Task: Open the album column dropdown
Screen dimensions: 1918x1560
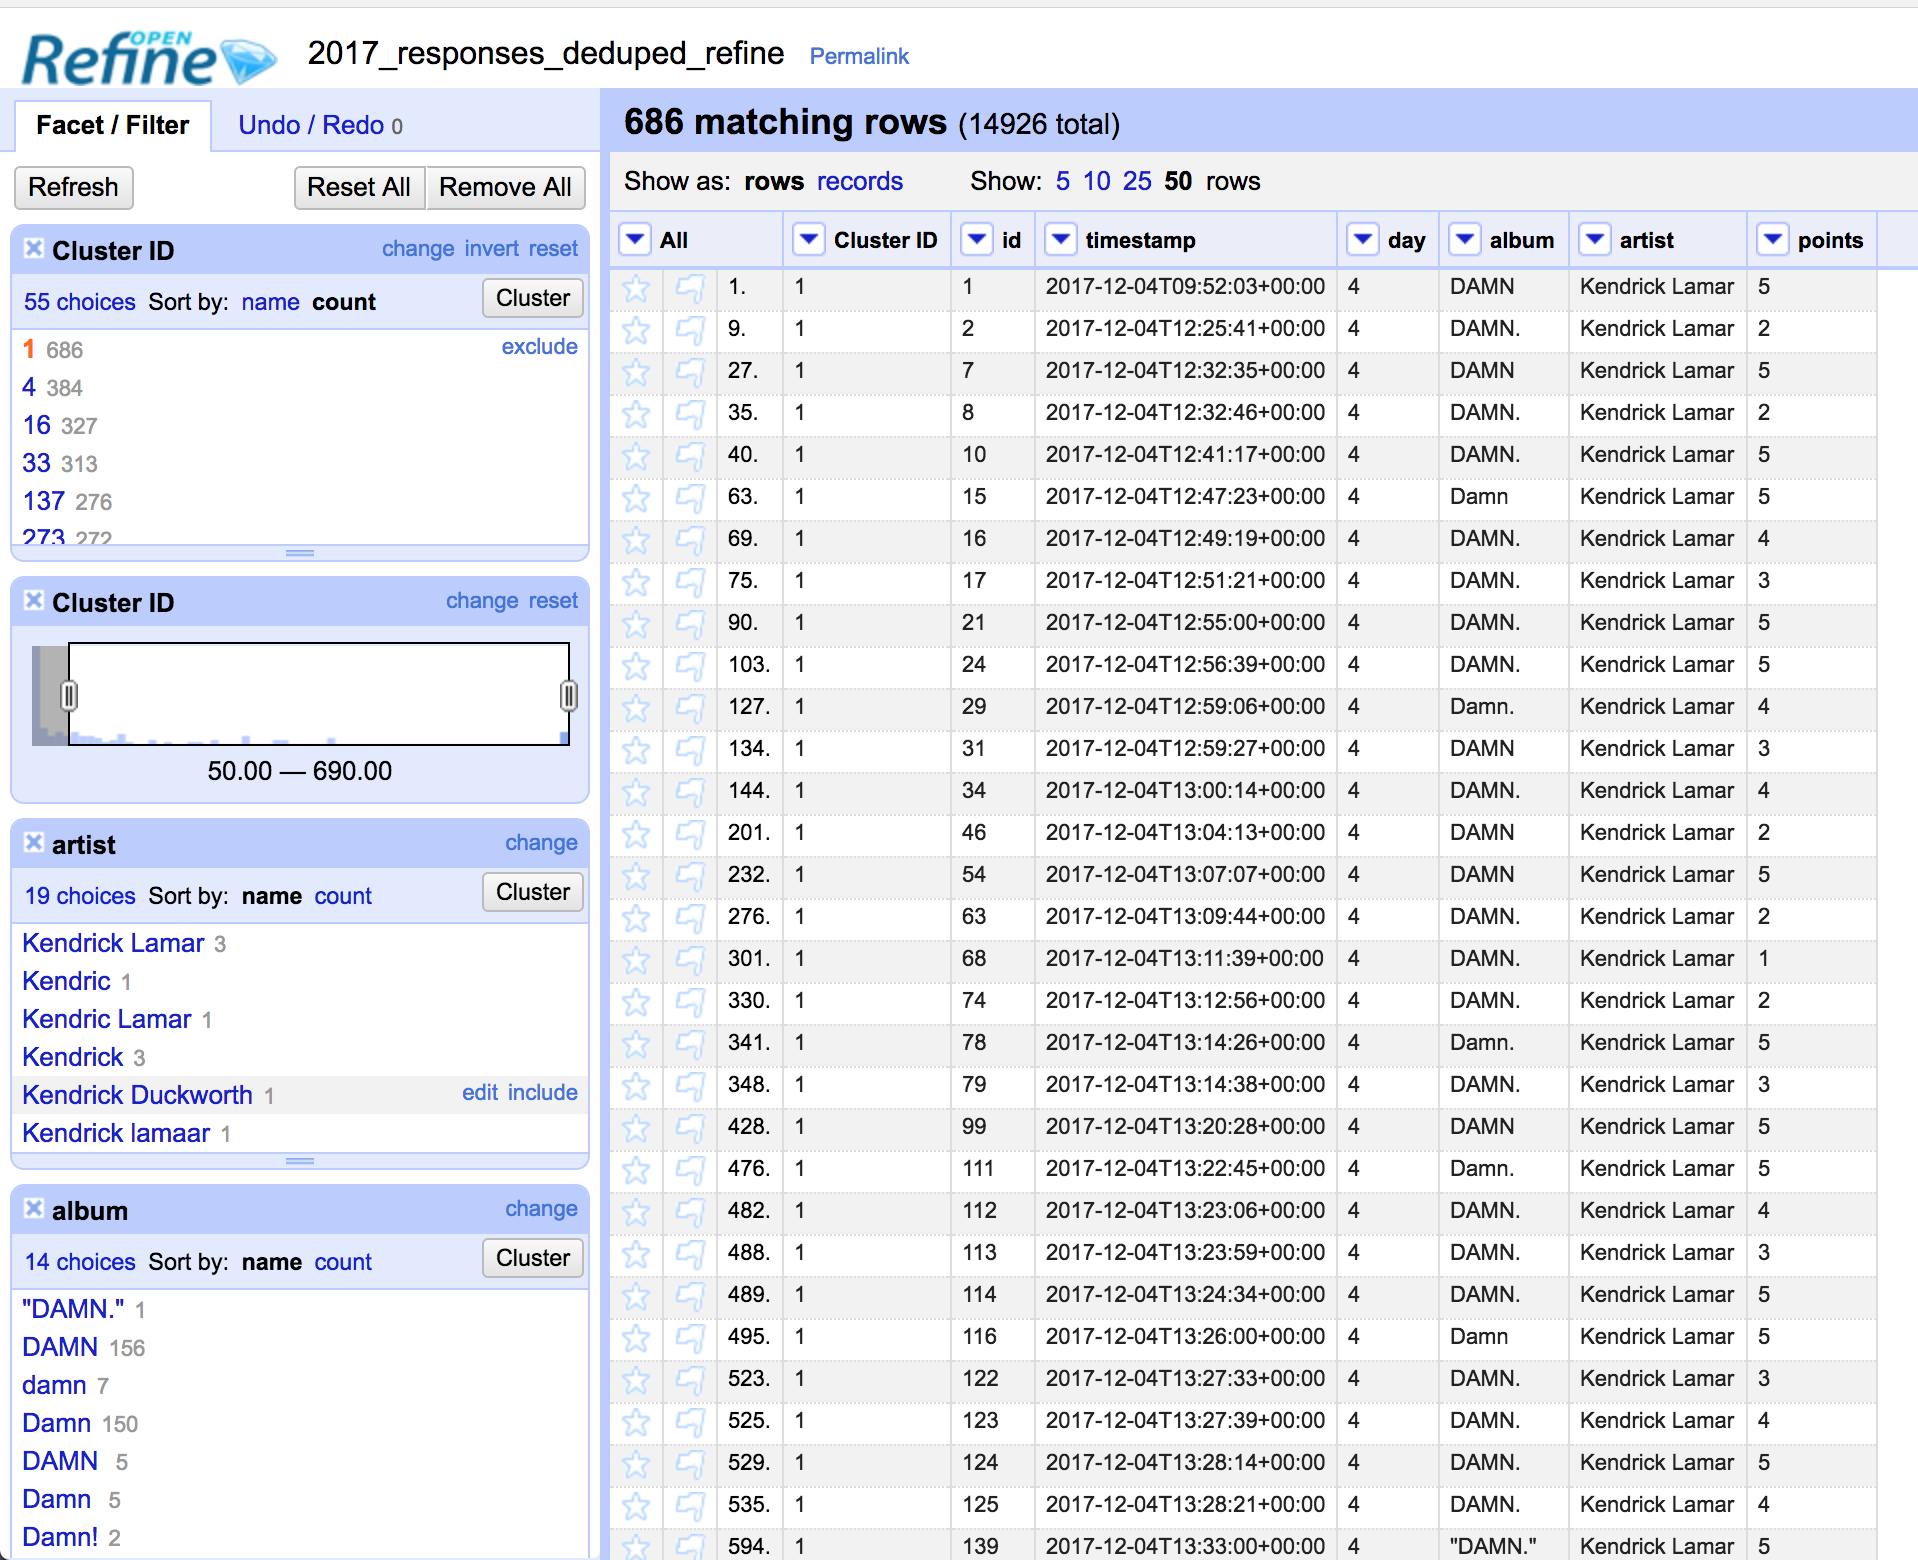Action: click(x=1464, y=240)
